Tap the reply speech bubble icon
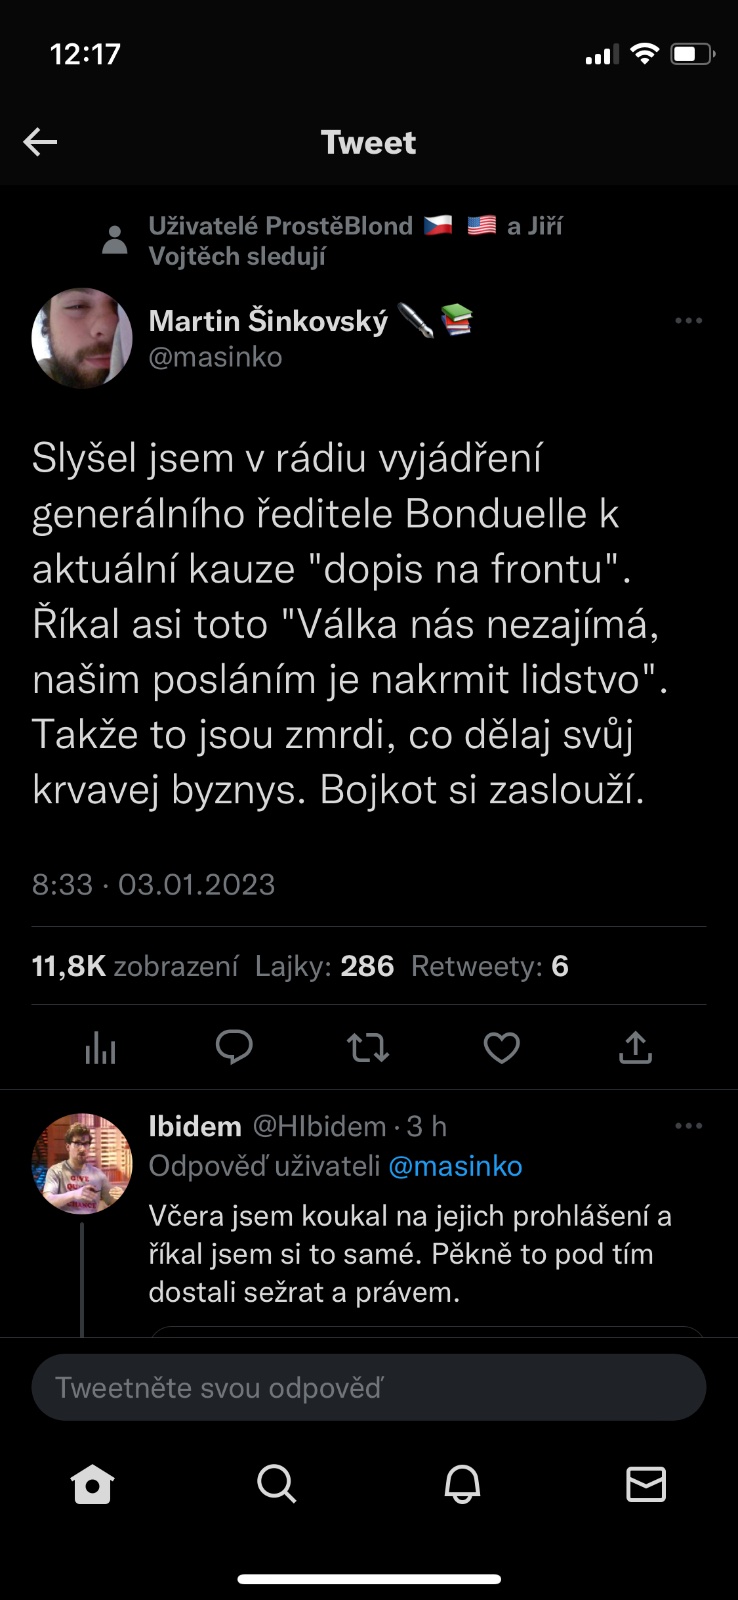 coord(234,1047)
